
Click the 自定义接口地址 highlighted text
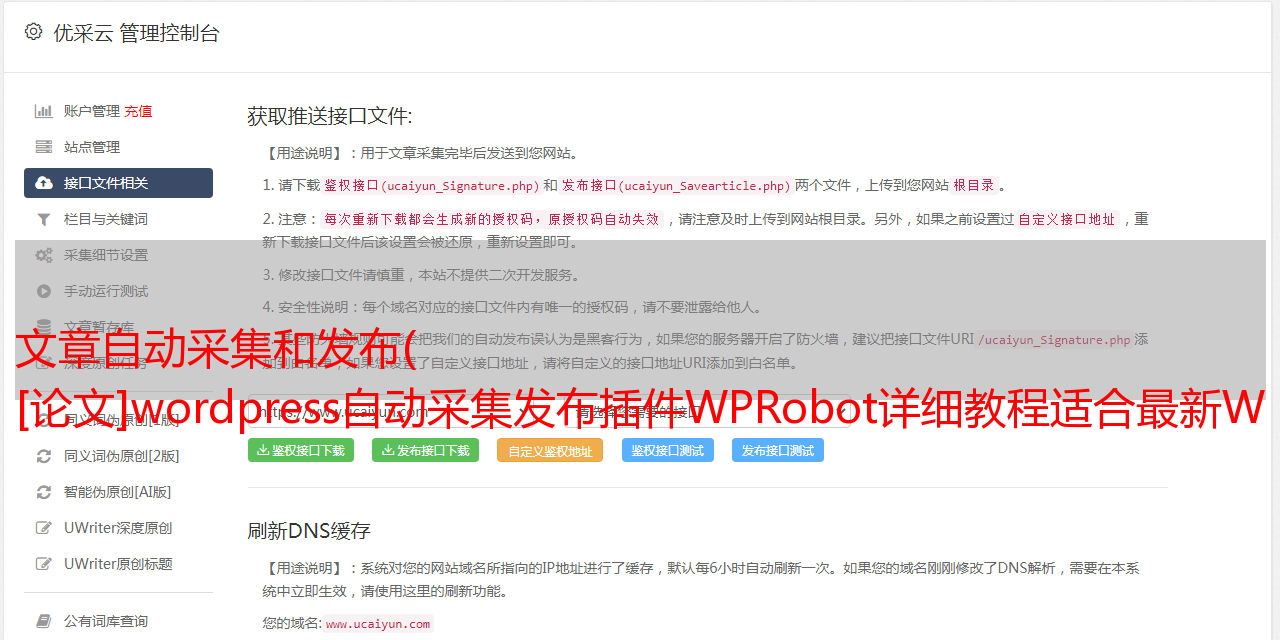click(x=1067, y=219)
